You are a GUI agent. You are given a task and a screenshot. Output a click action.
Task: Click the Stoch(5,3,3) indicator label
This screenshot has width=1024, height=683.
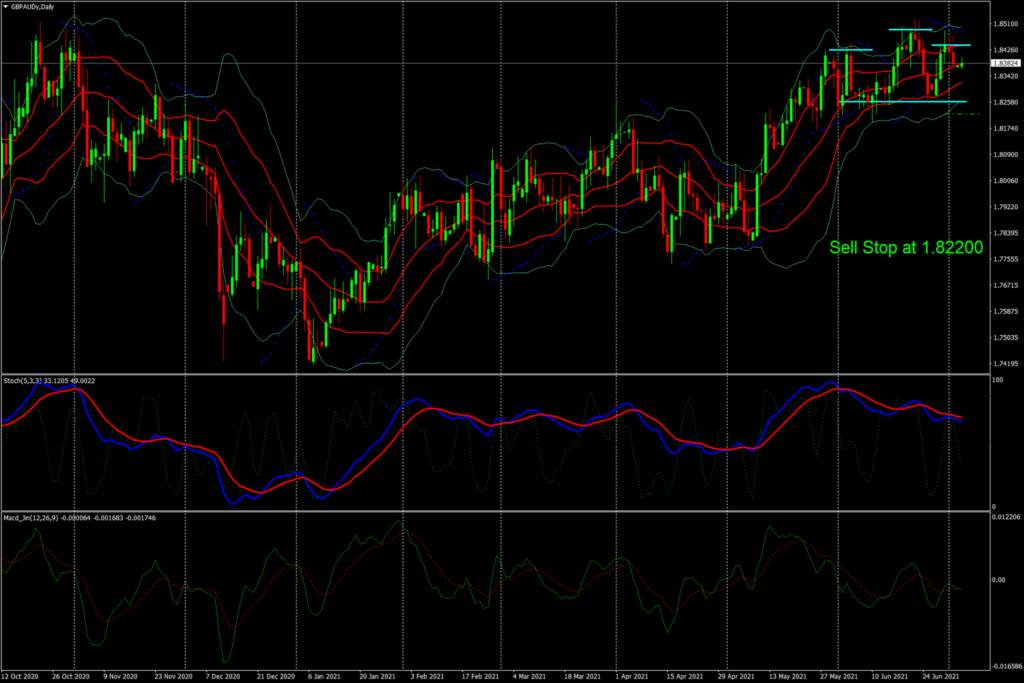click(50, 381)
